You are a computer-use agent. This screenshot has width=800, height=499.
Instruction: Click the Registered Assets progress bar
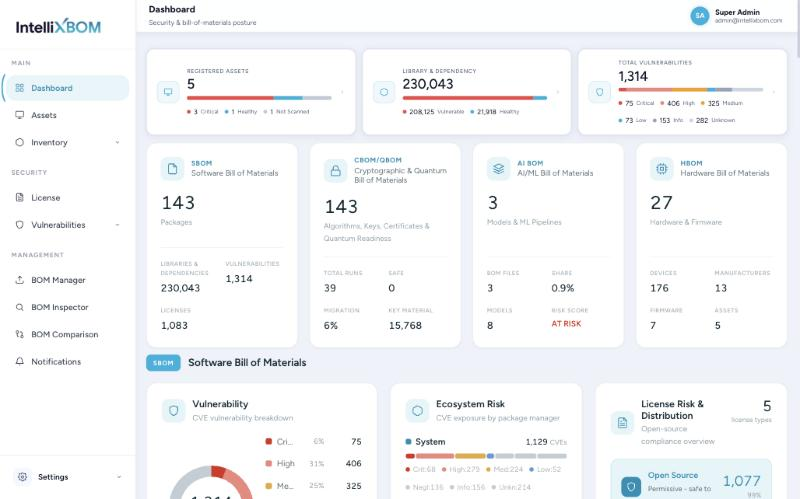259,98
